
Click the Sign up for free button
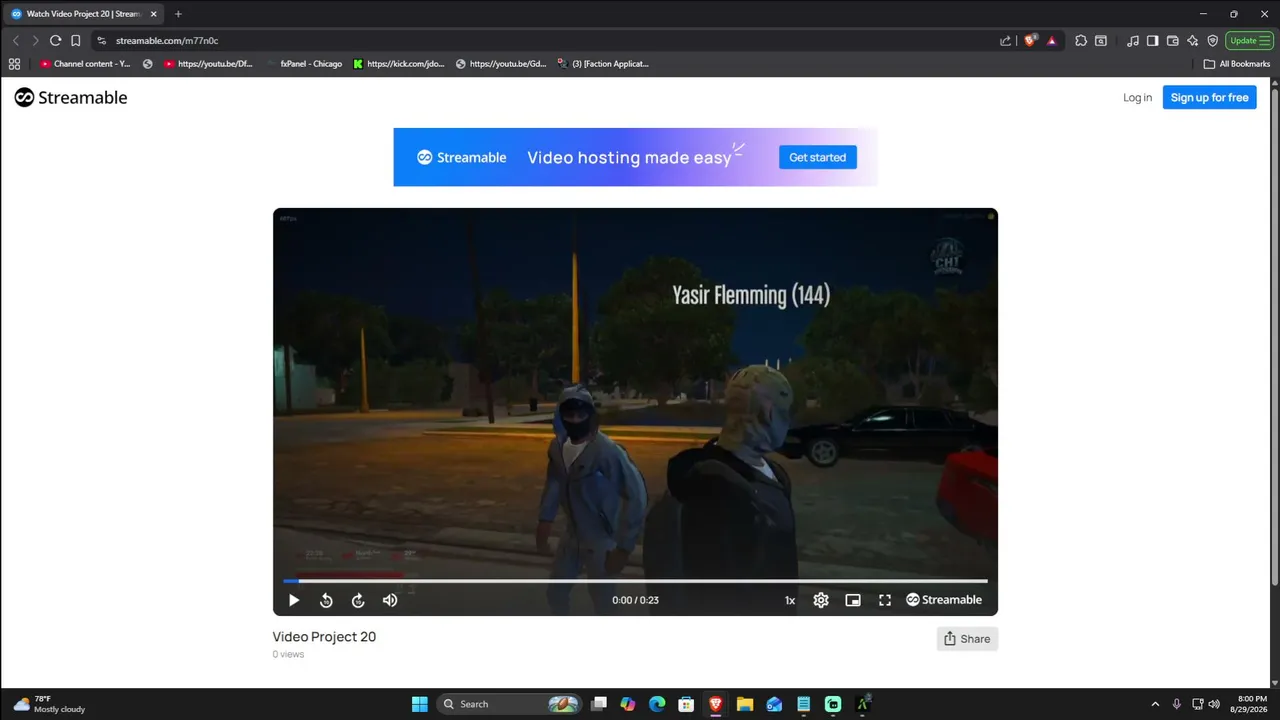tap(1209, 97)
